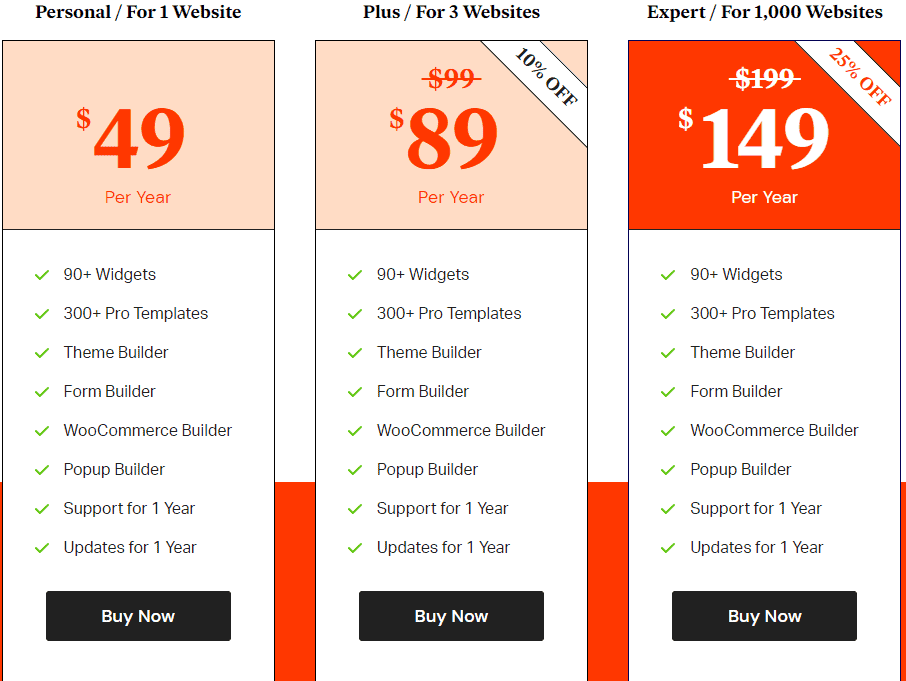Click the 25% OFF ribbon on Expert plan
Viewport: 906px width, 681px height.
pos(860,77)
